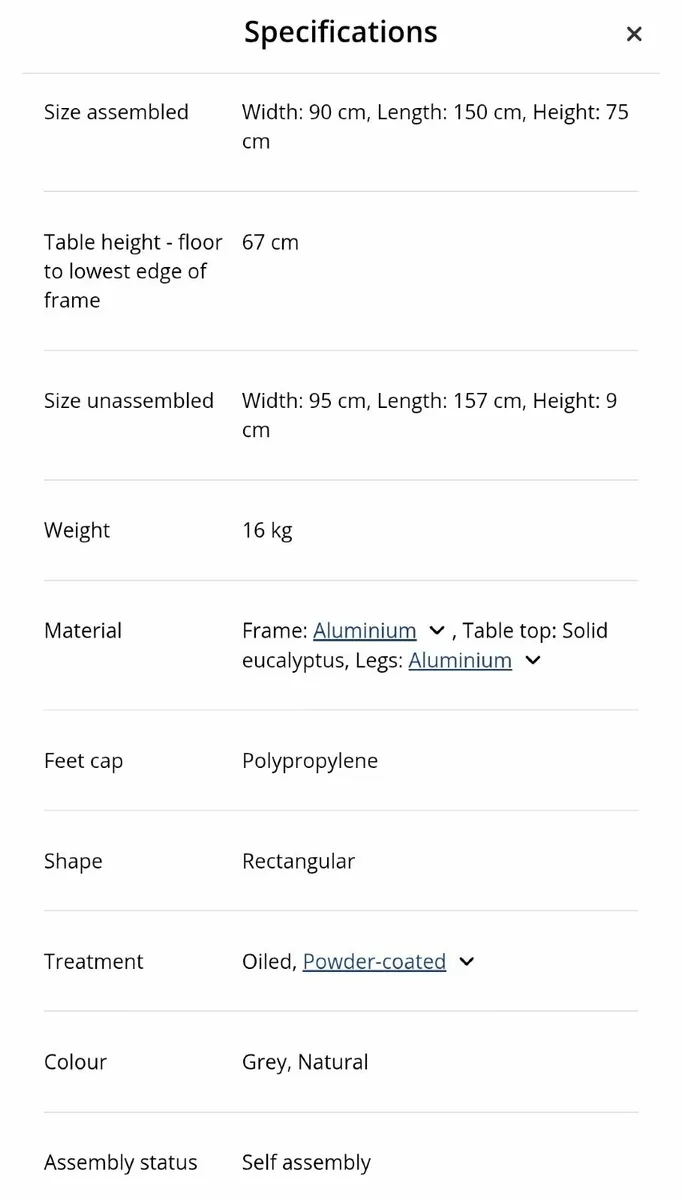Viewport: 682px width, 1200px height.
Task: Click the 67 cm table height value
Action: 270,242
